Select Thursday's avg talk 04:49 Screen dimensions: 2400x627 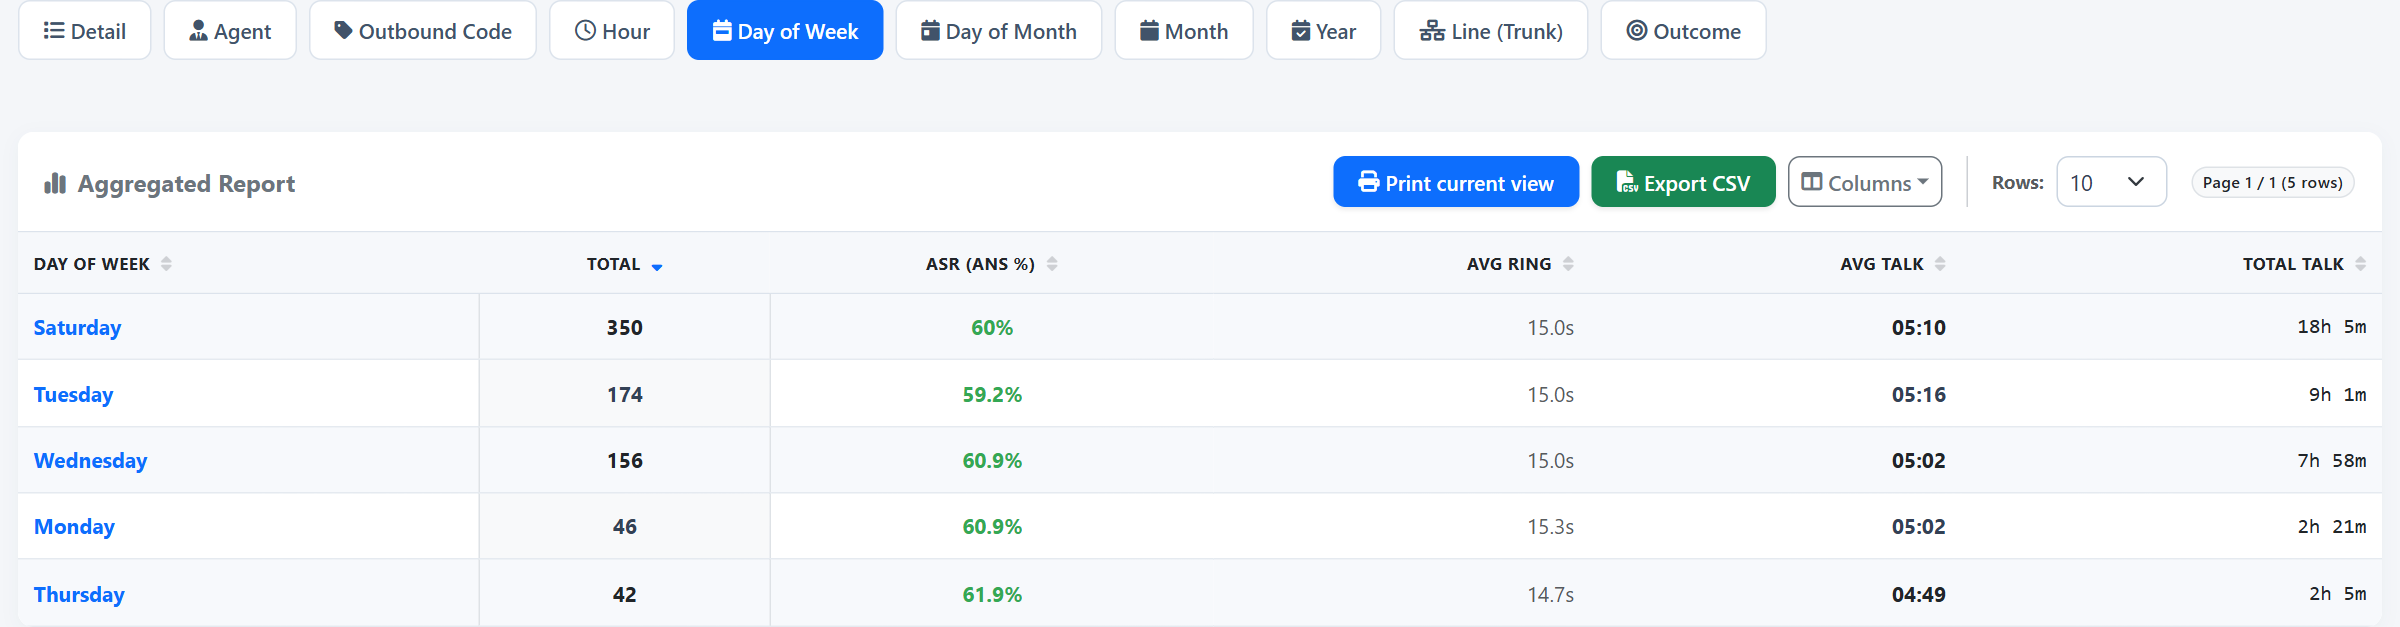pos(1918,595)
